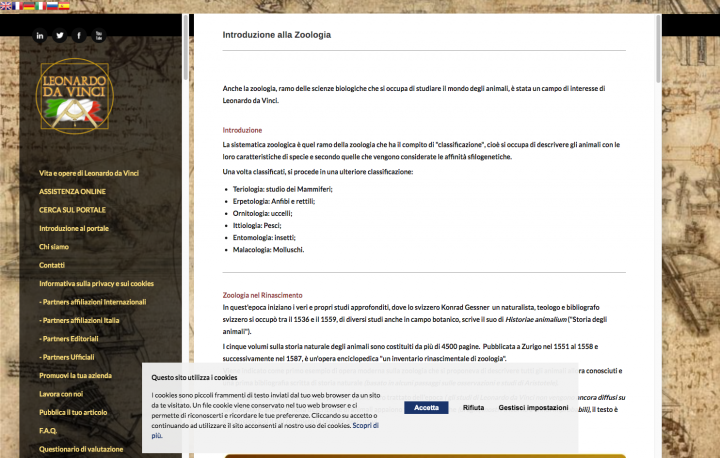Open the Twitter social icon
The height and width of the screenshot is (458, 720).
[60, 35]
